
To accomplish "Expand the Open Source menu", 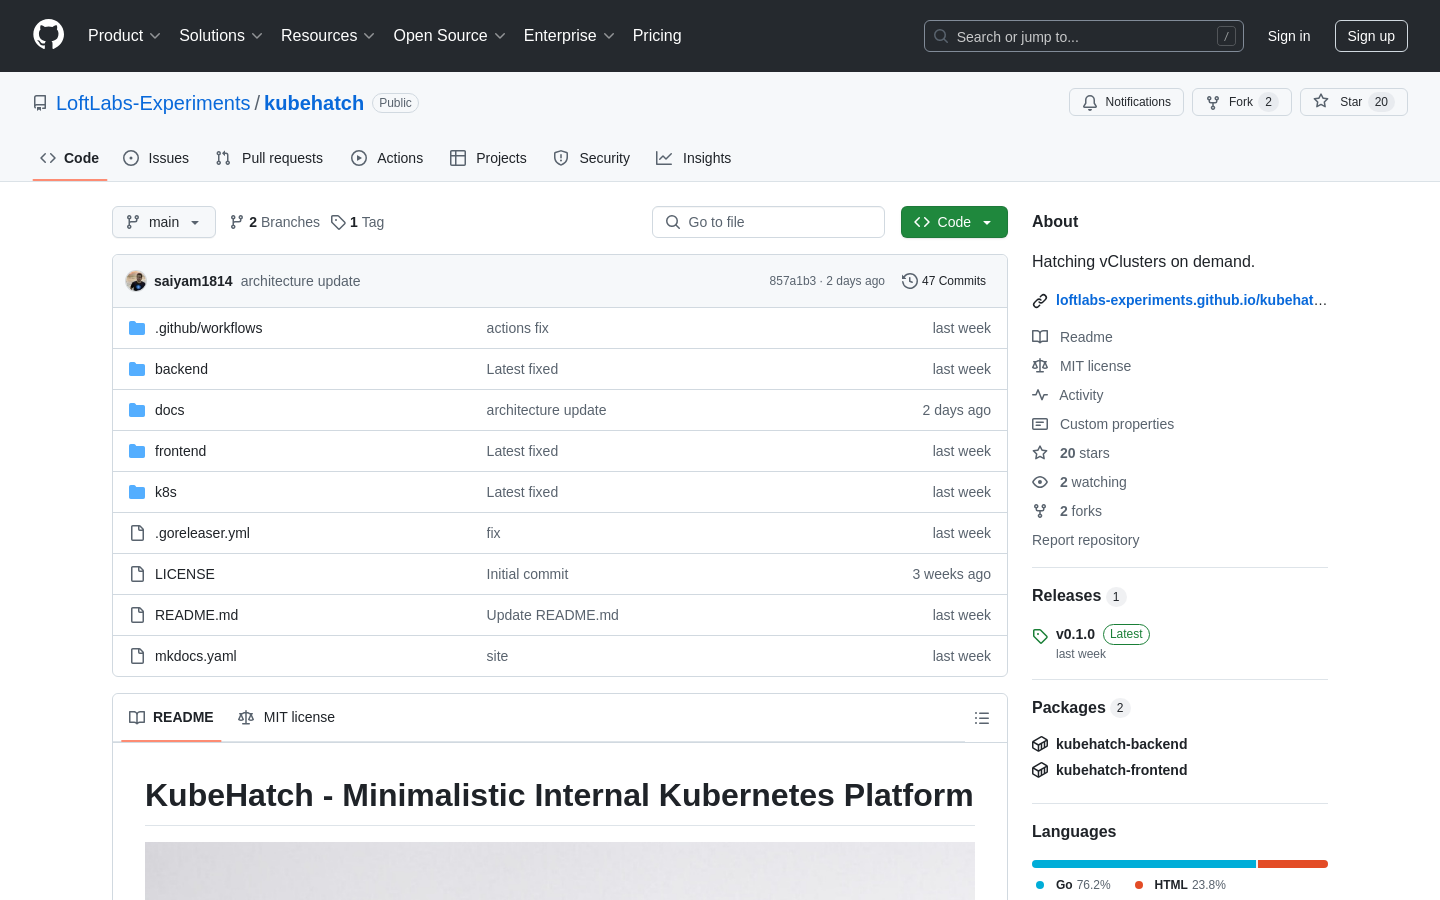I will (x=450, y=35).
